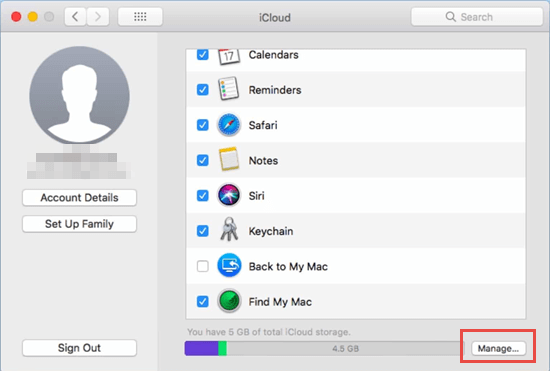Click the magnifier icon in Search
550x371 pixels.
point(450,16)
